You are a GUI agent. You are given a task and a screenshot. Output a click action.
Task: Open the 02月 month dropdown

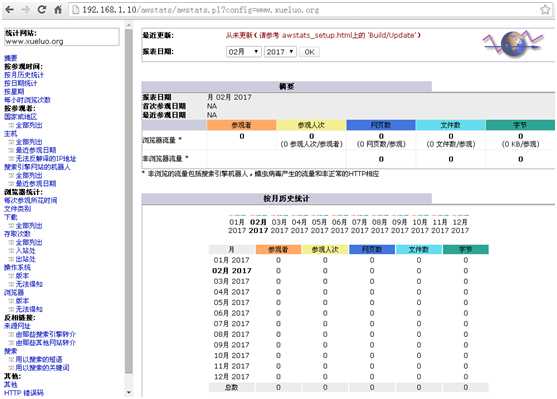coord(244,52)
